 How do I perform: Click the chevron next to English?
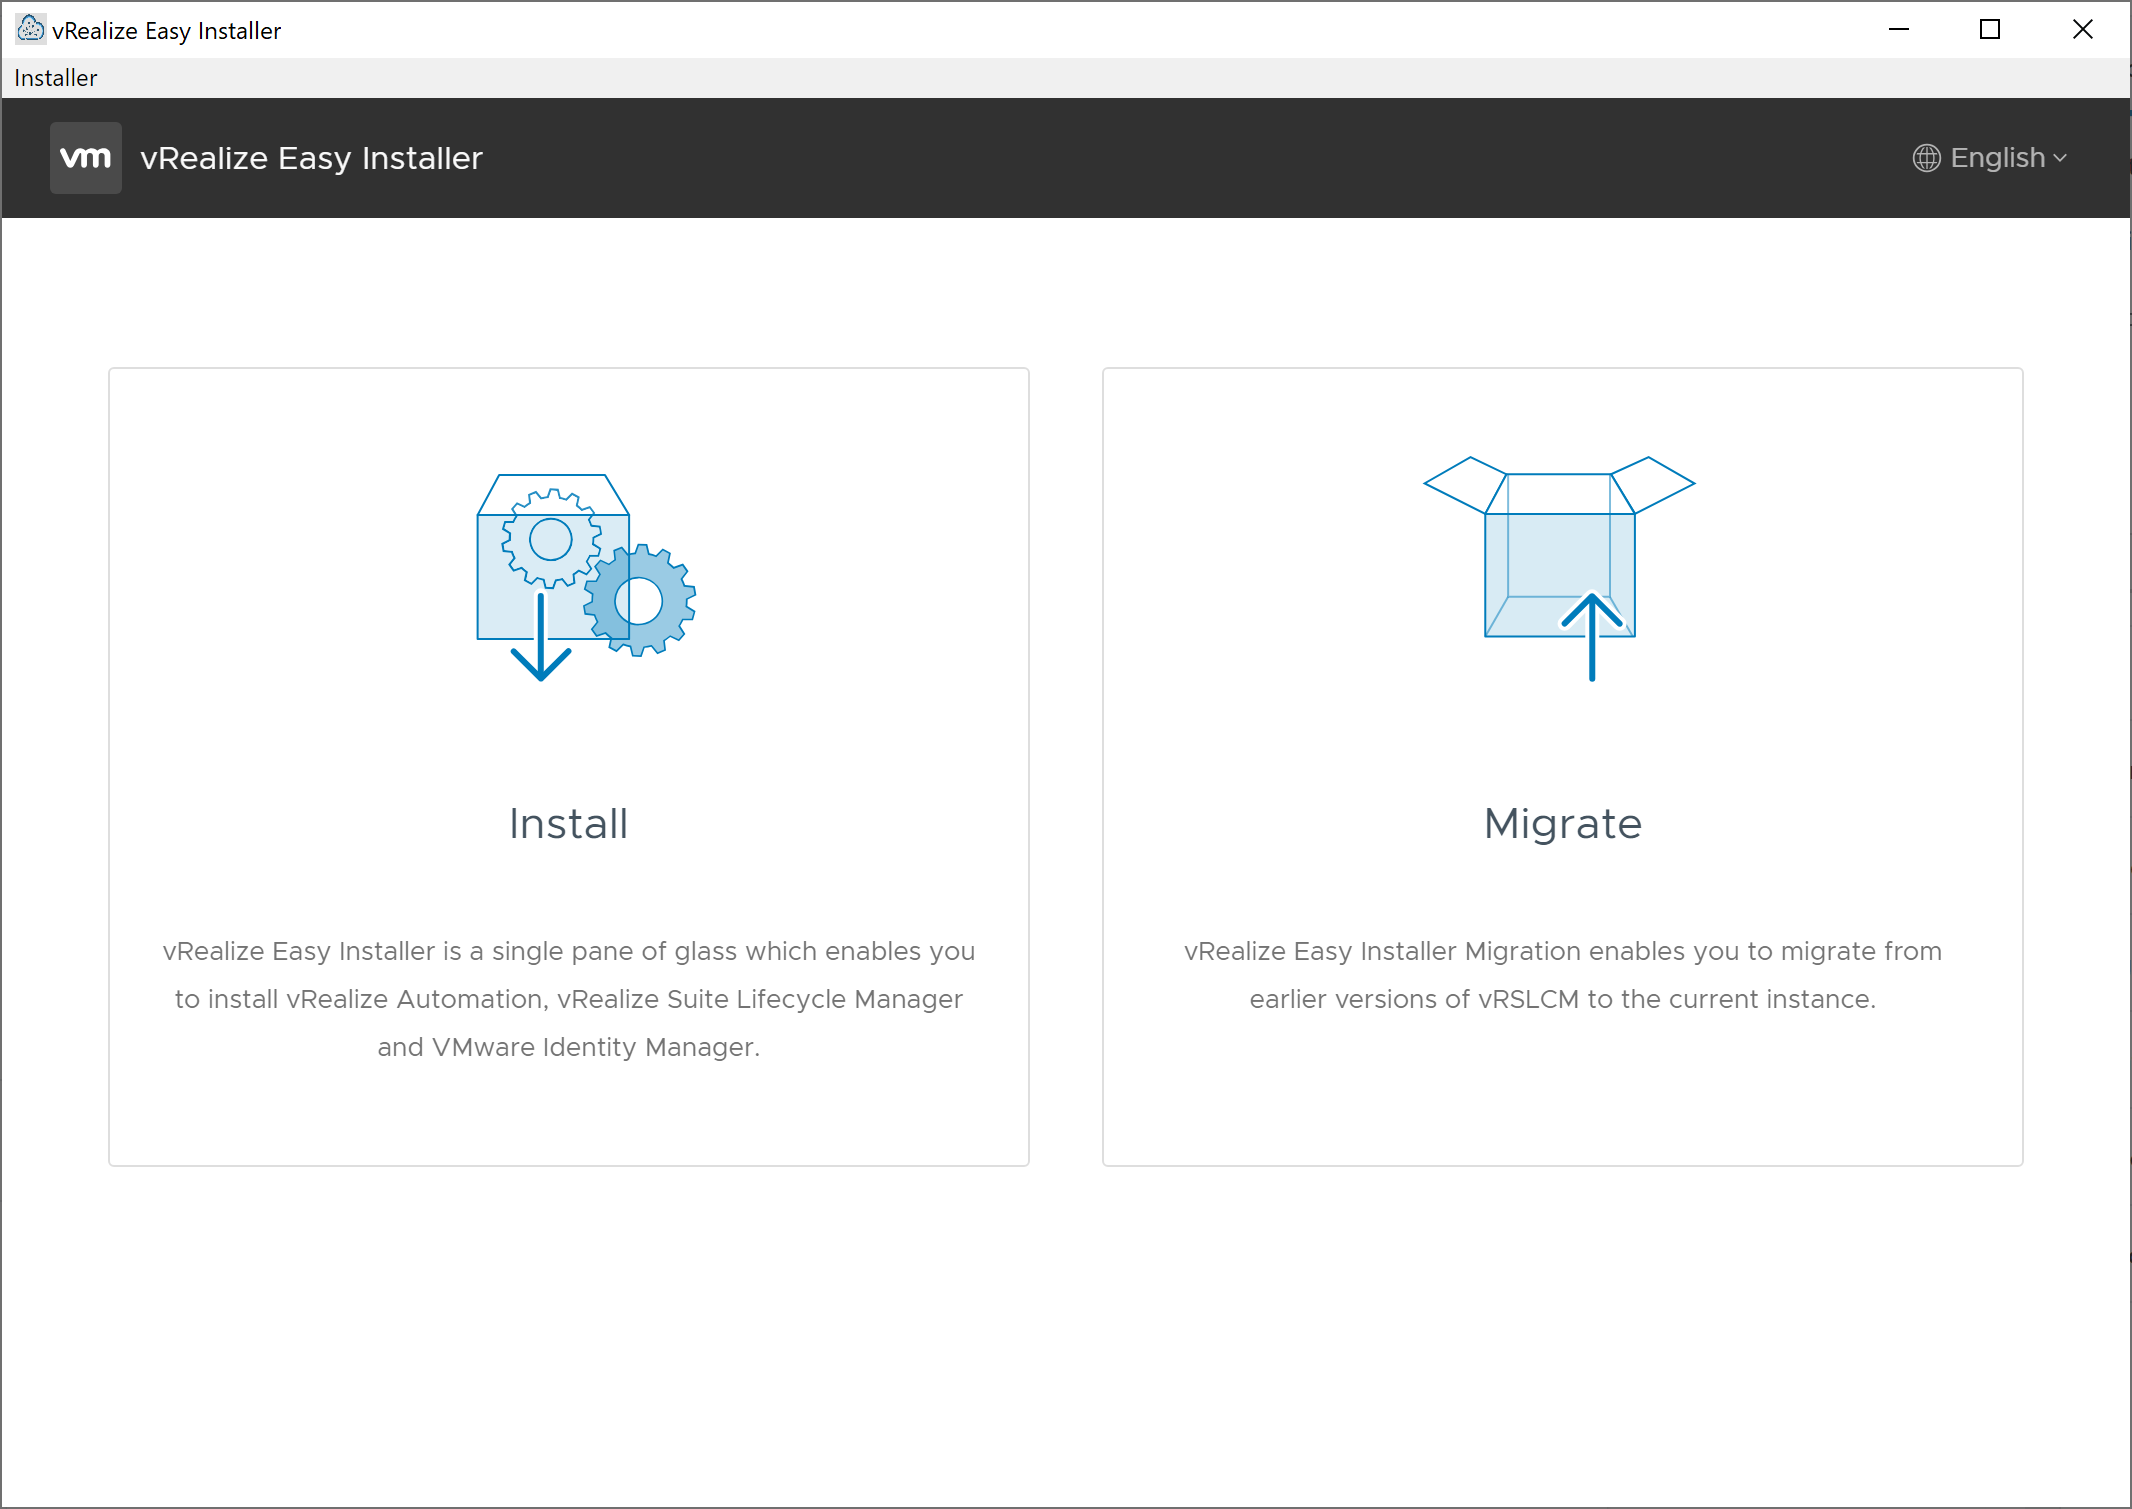pos(2060,159)
